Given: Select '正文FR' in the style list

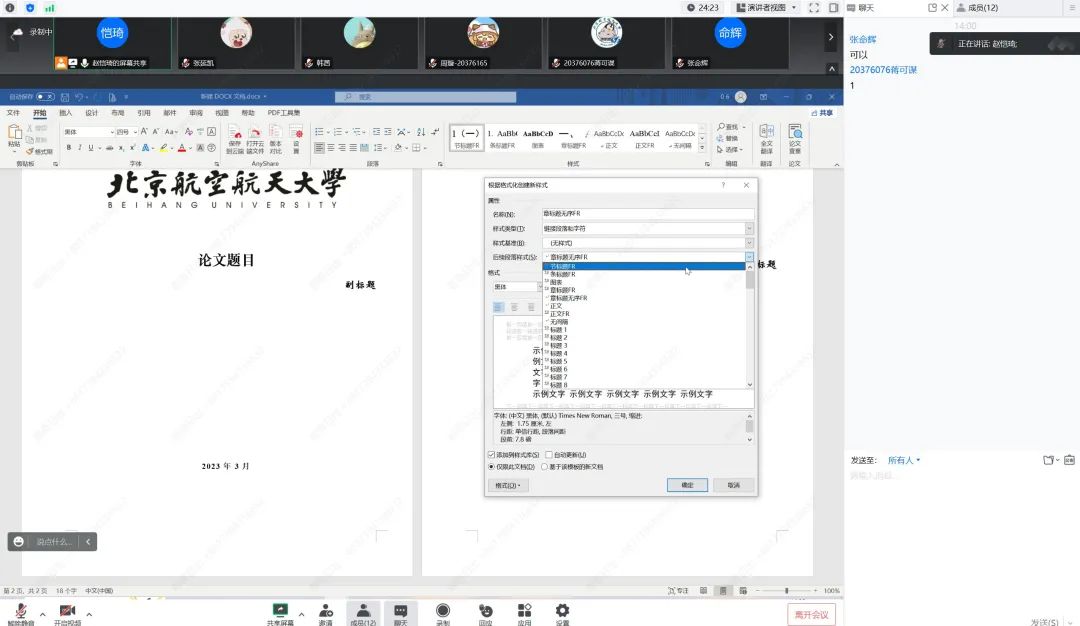Looking at the screenshot, I should (x=560, y=314).
